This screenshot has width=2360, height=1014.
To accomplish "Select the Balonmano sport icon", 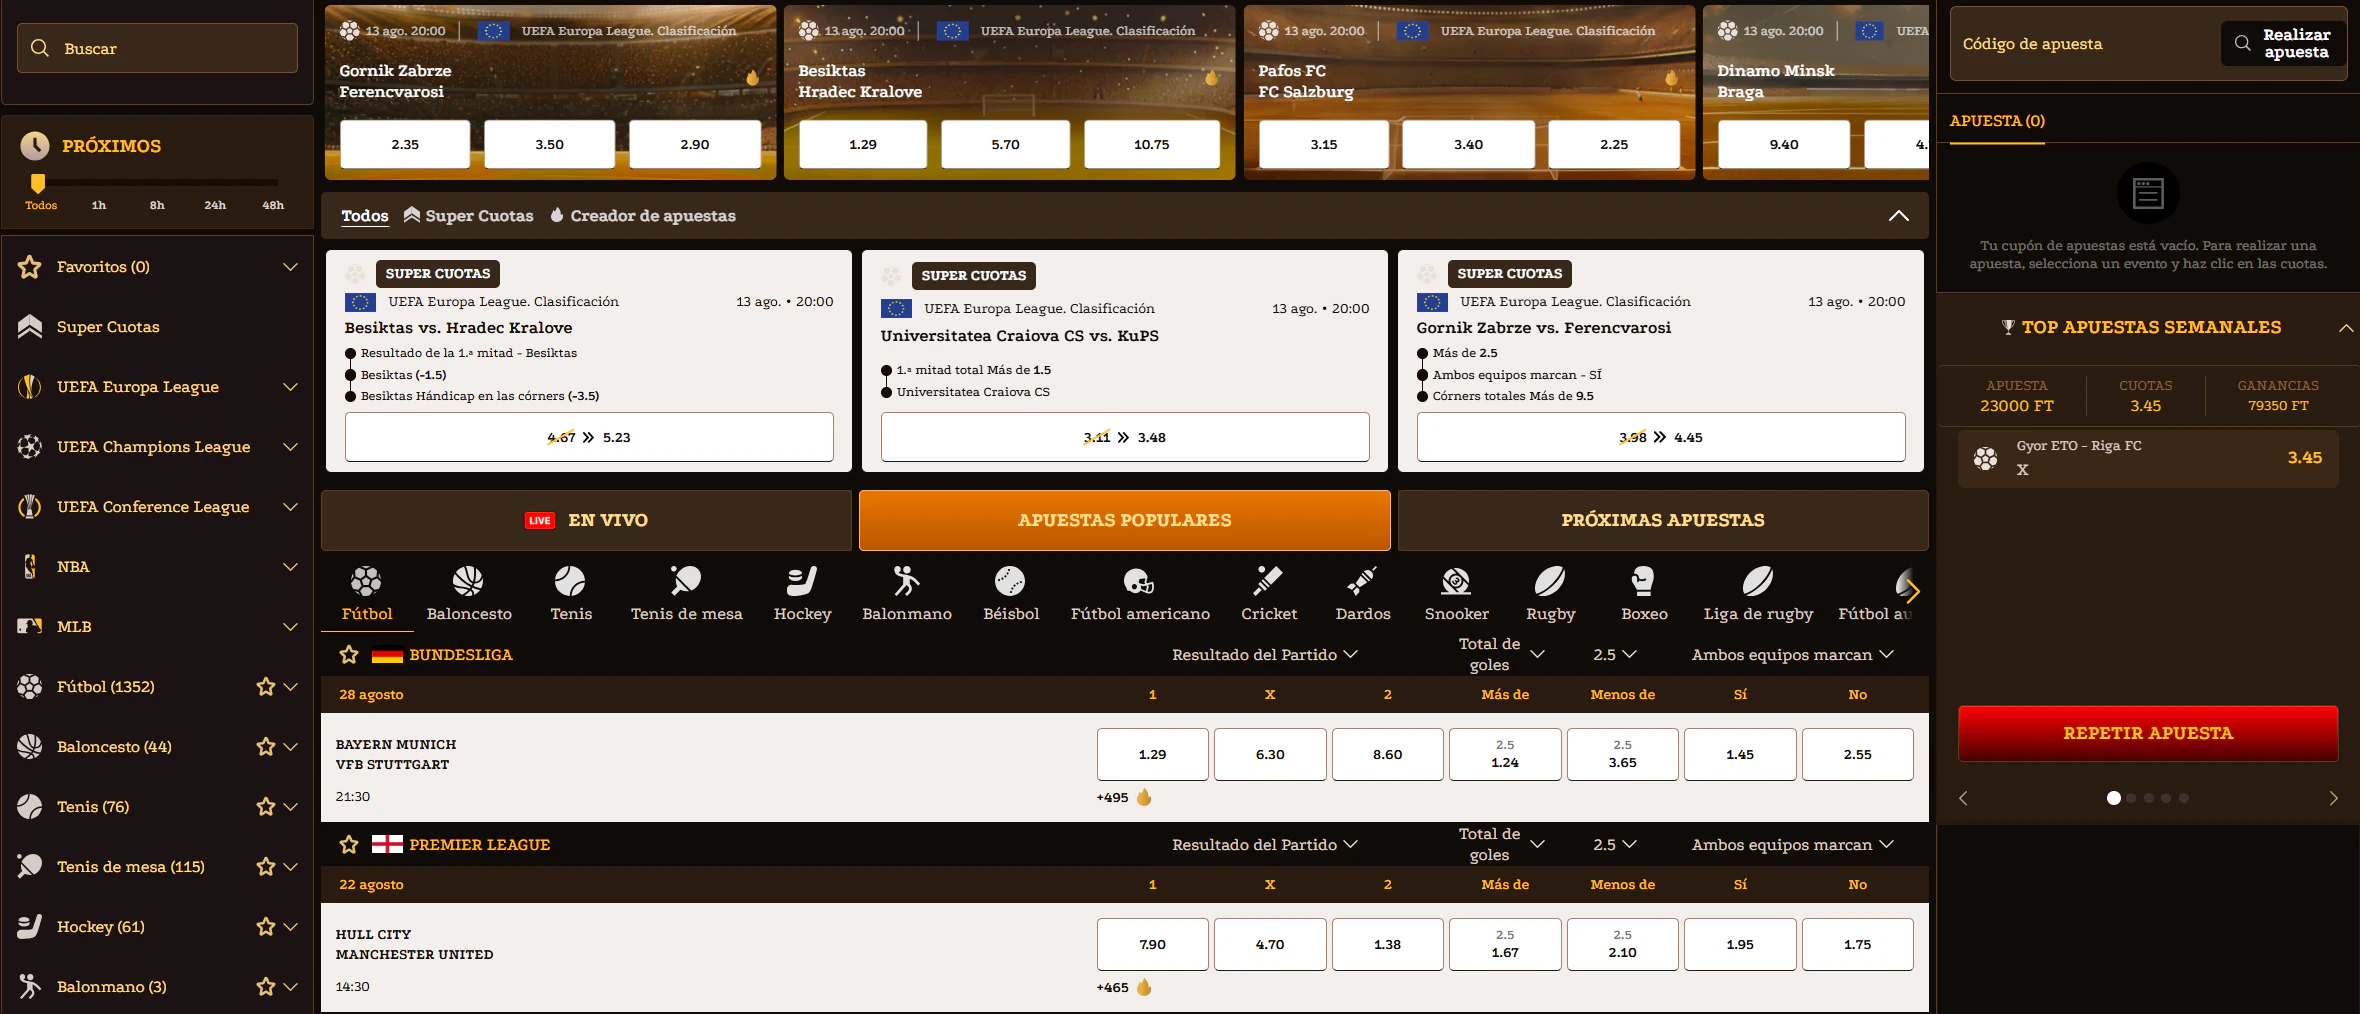I will coord(906,581).
